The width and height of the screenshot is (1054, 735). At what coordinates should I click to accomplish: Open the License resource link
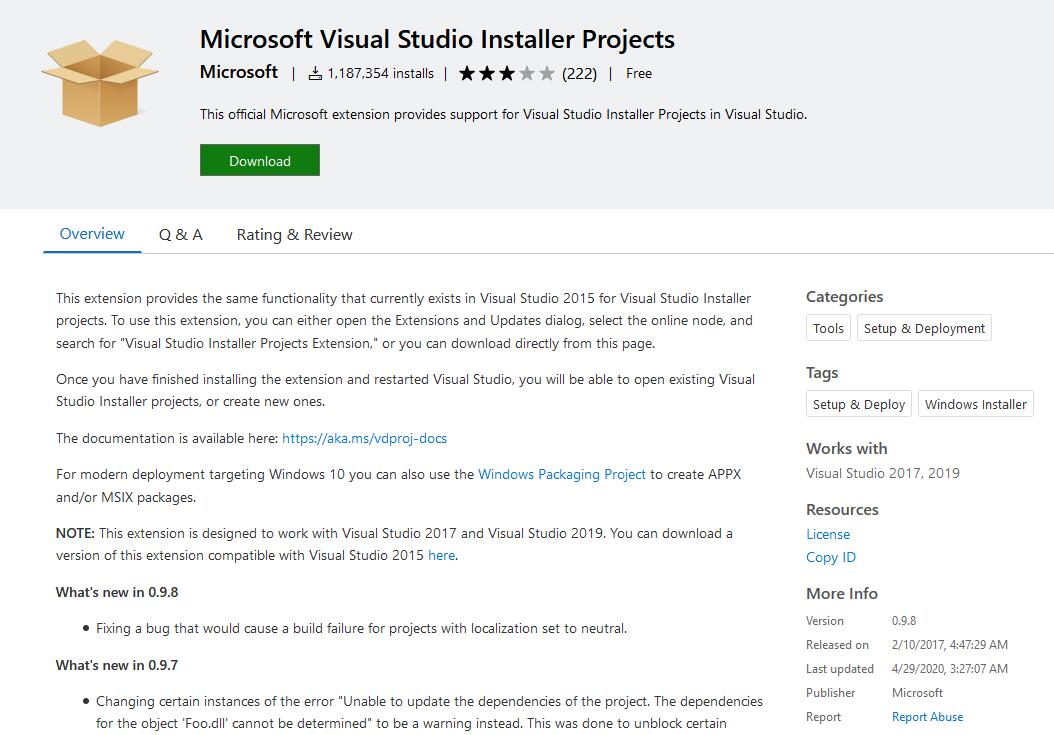click(828, 534)
